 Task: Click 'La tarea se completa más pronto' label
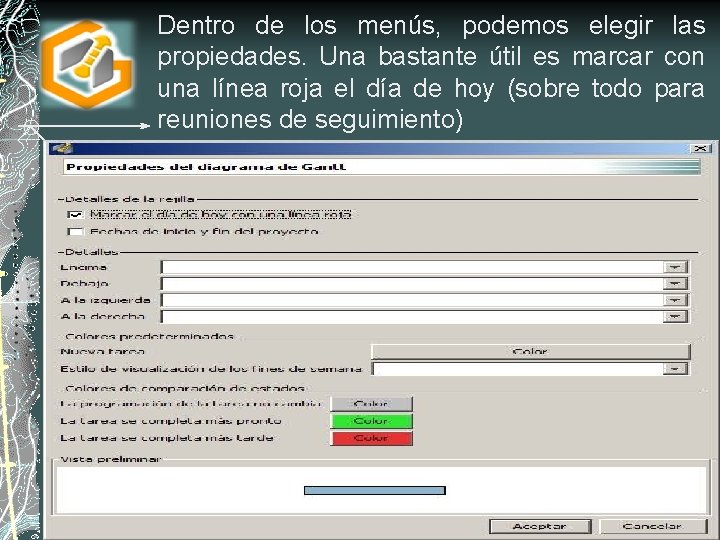coord(170,421)
